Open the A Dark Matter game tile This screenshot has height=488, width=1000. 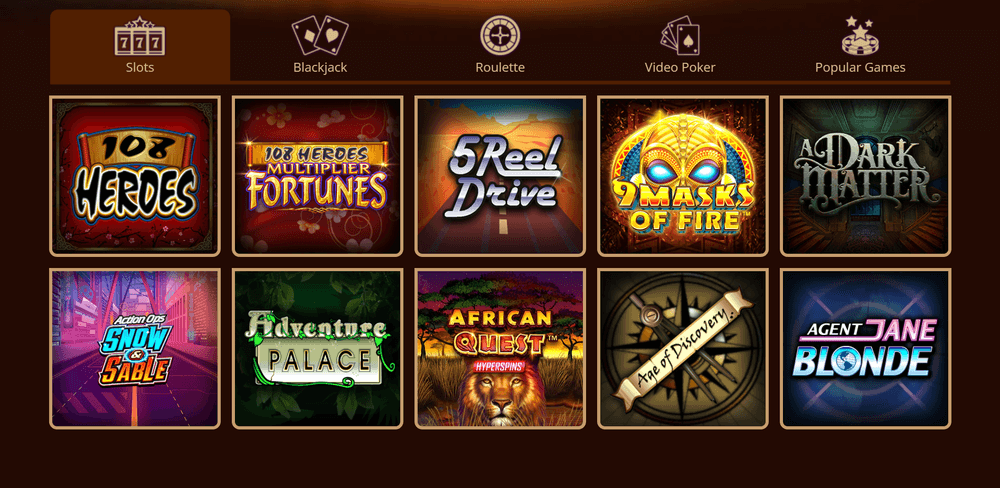(865, 176)
